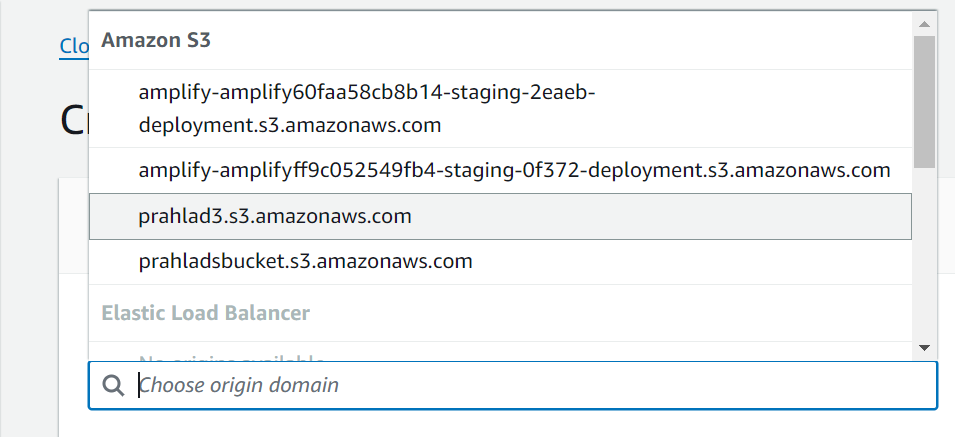Screen dimensions: 955x437
Task: Click the magnifying glass search icon
Action: (x=115, y=386)
